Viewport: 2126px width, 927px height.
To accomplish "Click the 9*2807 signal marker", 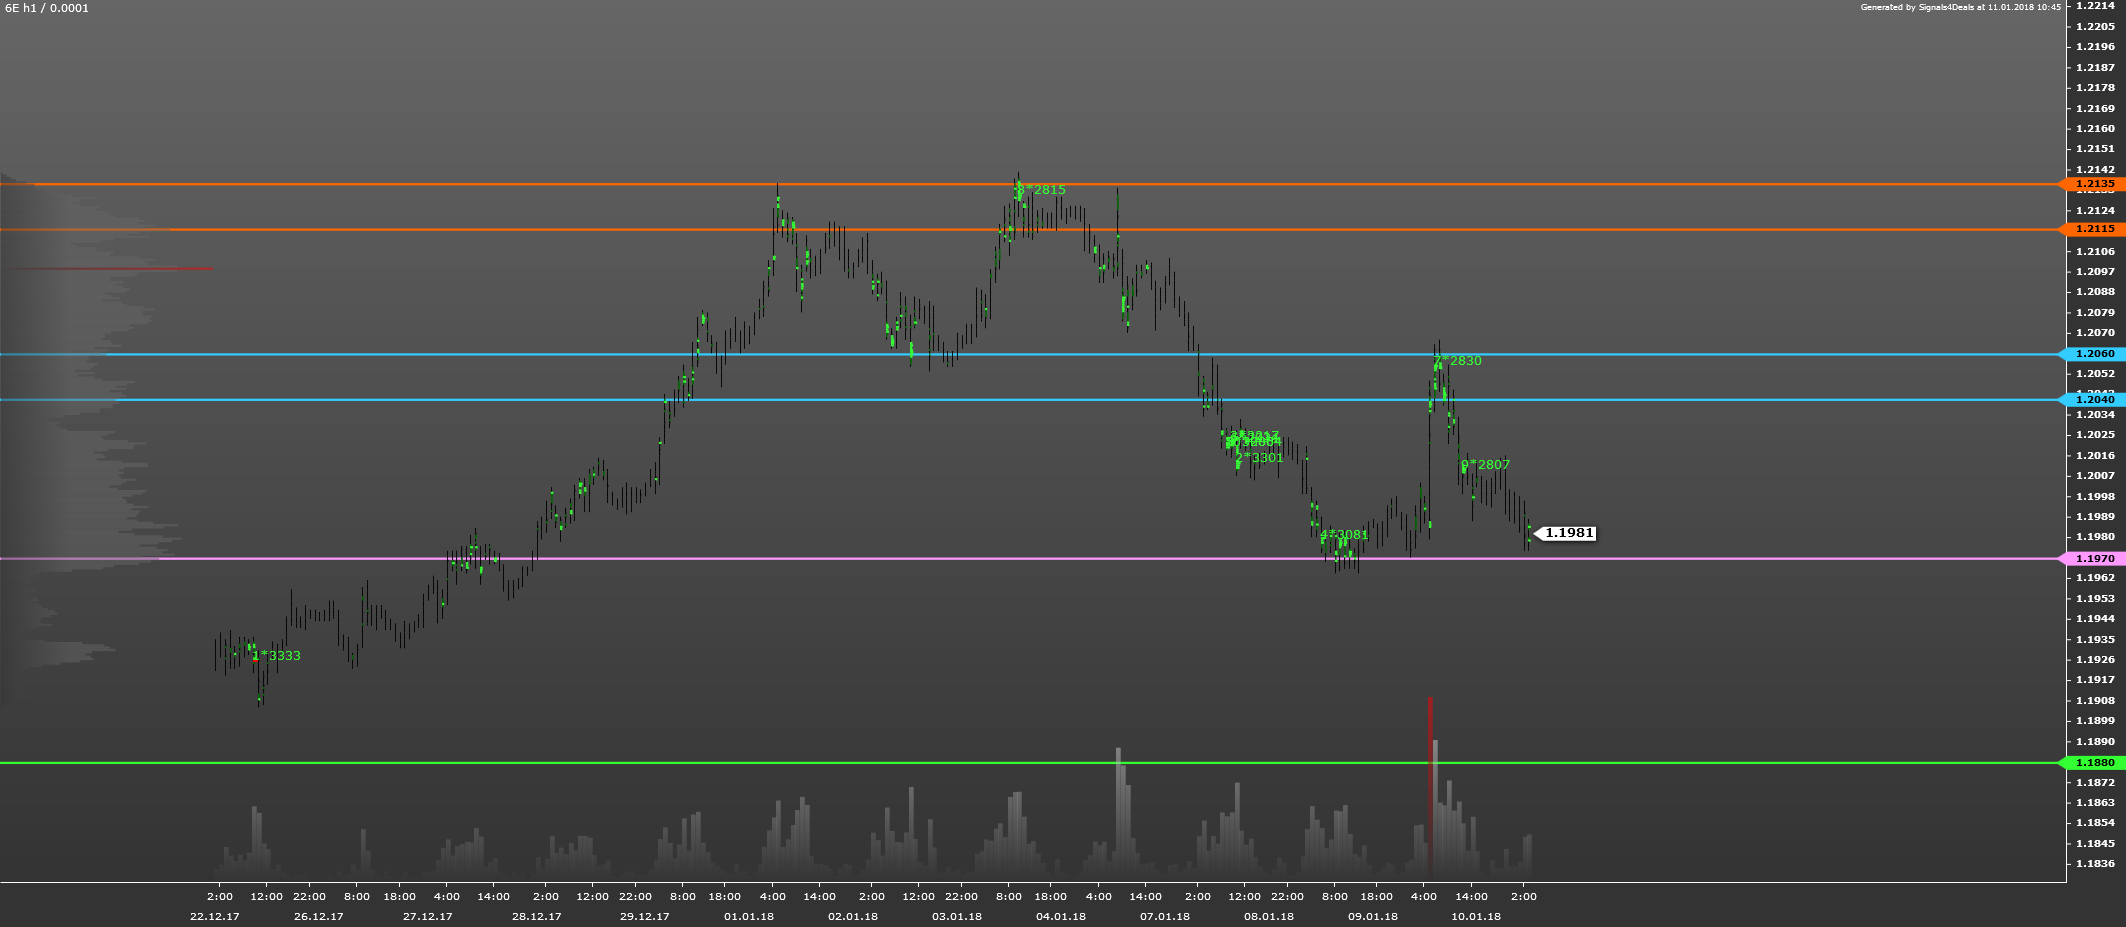I will pyautogui.click(x=1486, y=465).
